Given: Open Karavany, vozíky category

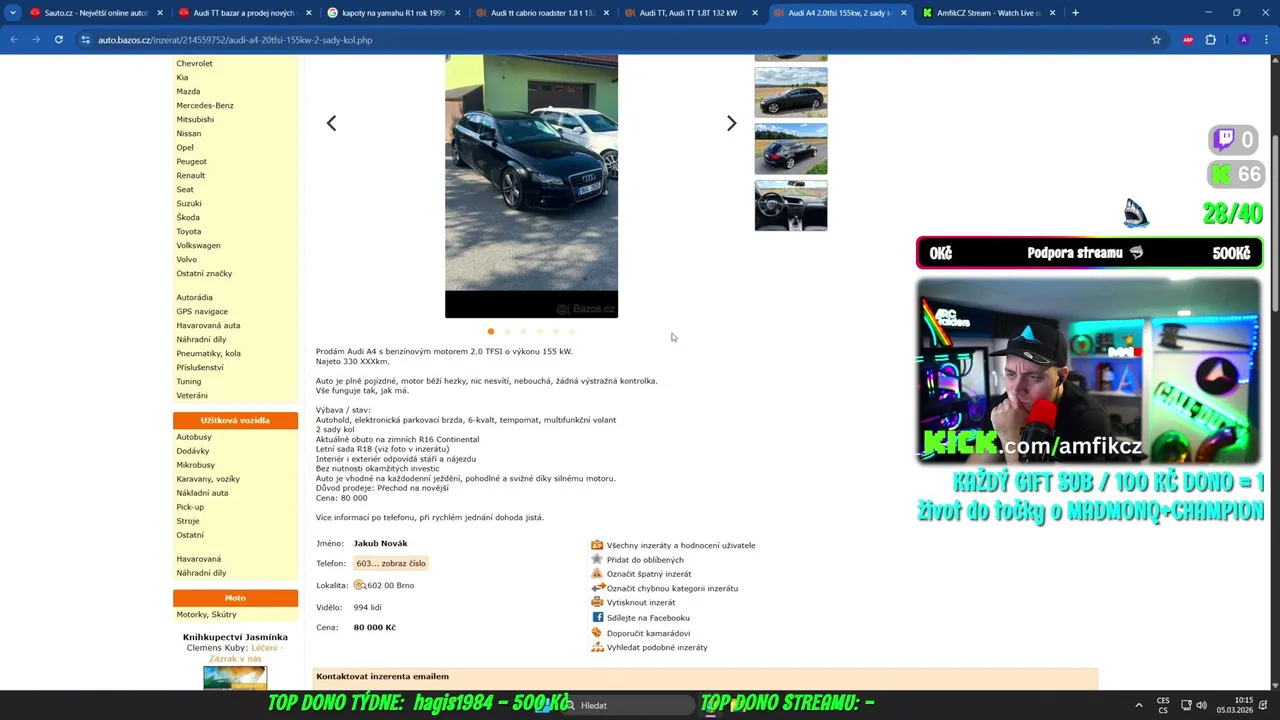Looking at the screenshot, I should pos(208,479).
